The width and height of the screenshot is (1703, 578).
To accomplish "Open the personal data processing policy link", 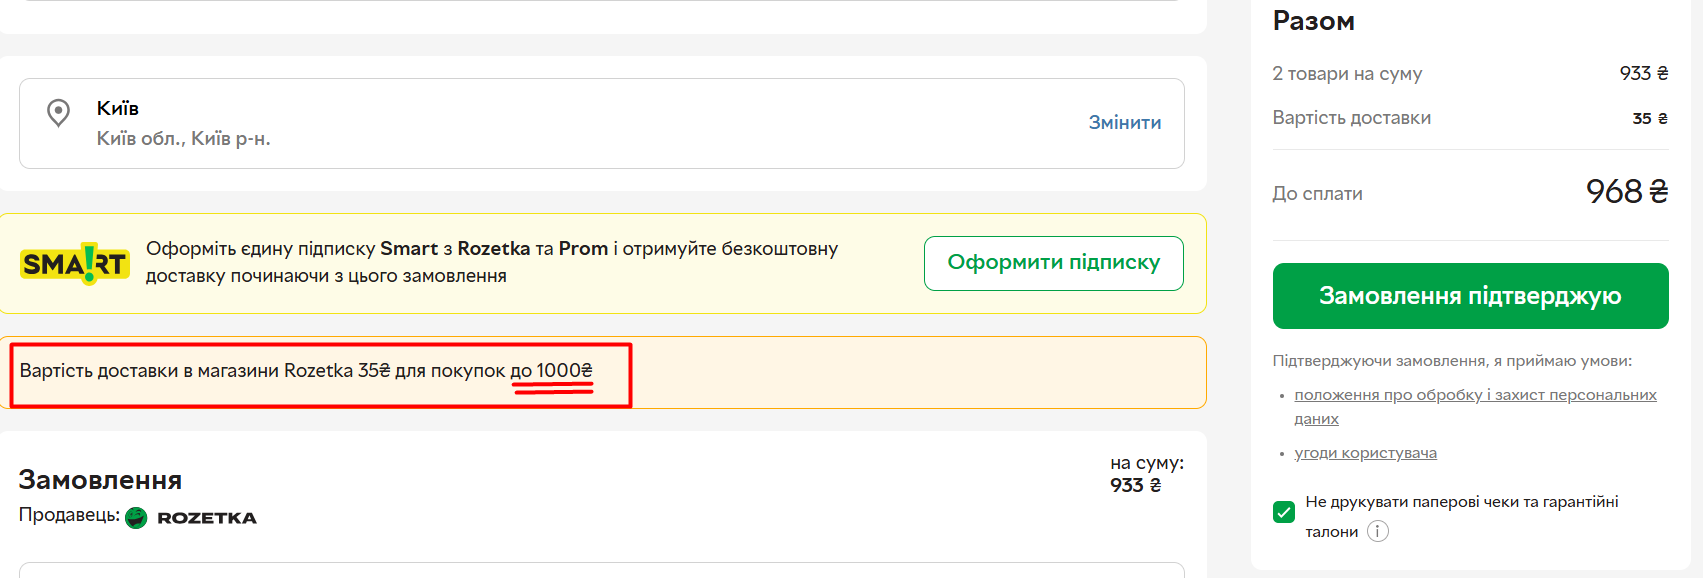I will click(1475, 395).
